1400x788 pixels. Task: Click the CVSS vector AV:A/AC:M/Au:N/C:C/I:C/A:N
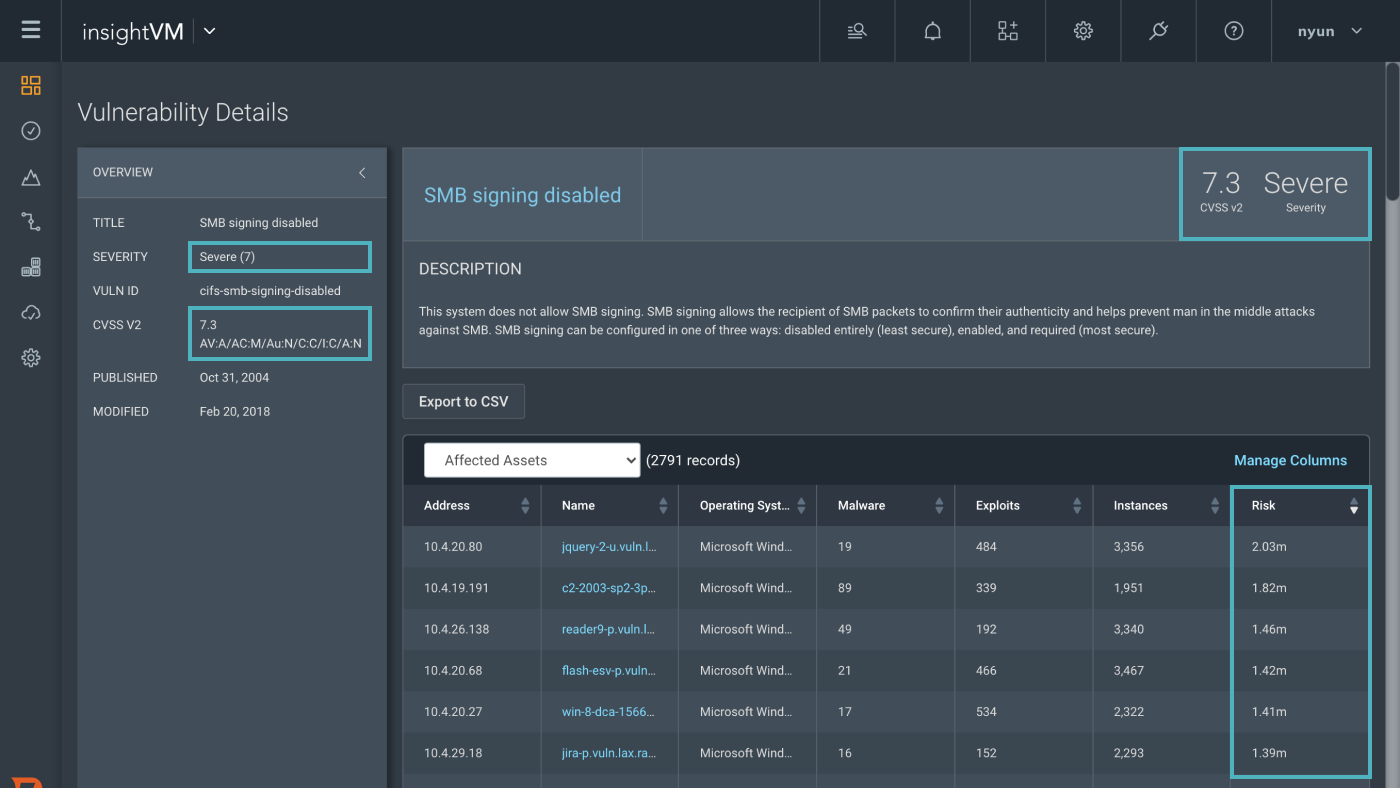[280, 344]
